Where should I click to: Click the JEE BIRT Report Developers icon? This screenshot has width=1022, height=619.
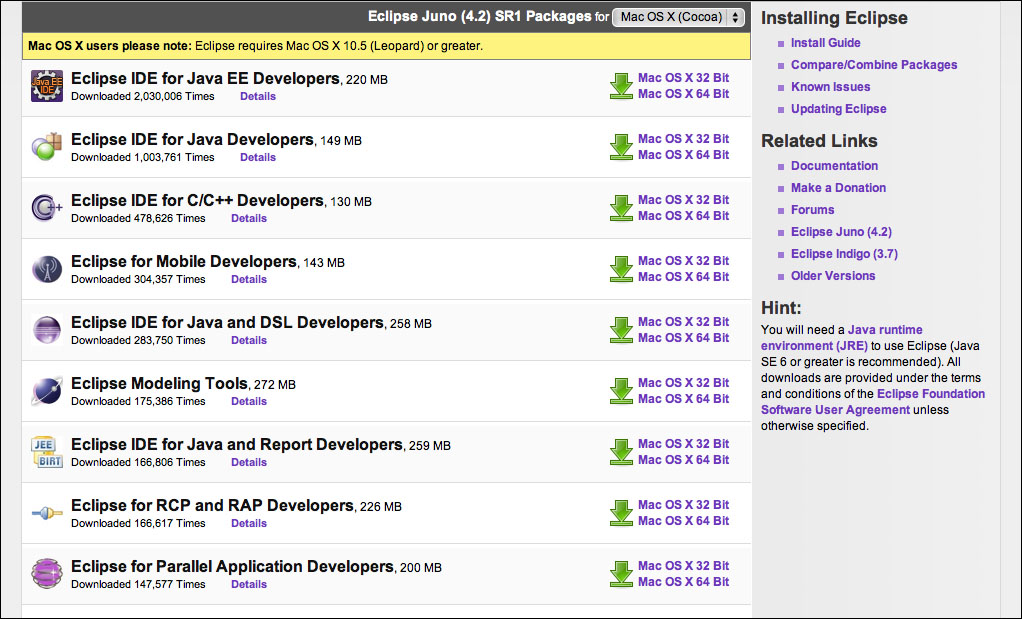click(47, 452)
